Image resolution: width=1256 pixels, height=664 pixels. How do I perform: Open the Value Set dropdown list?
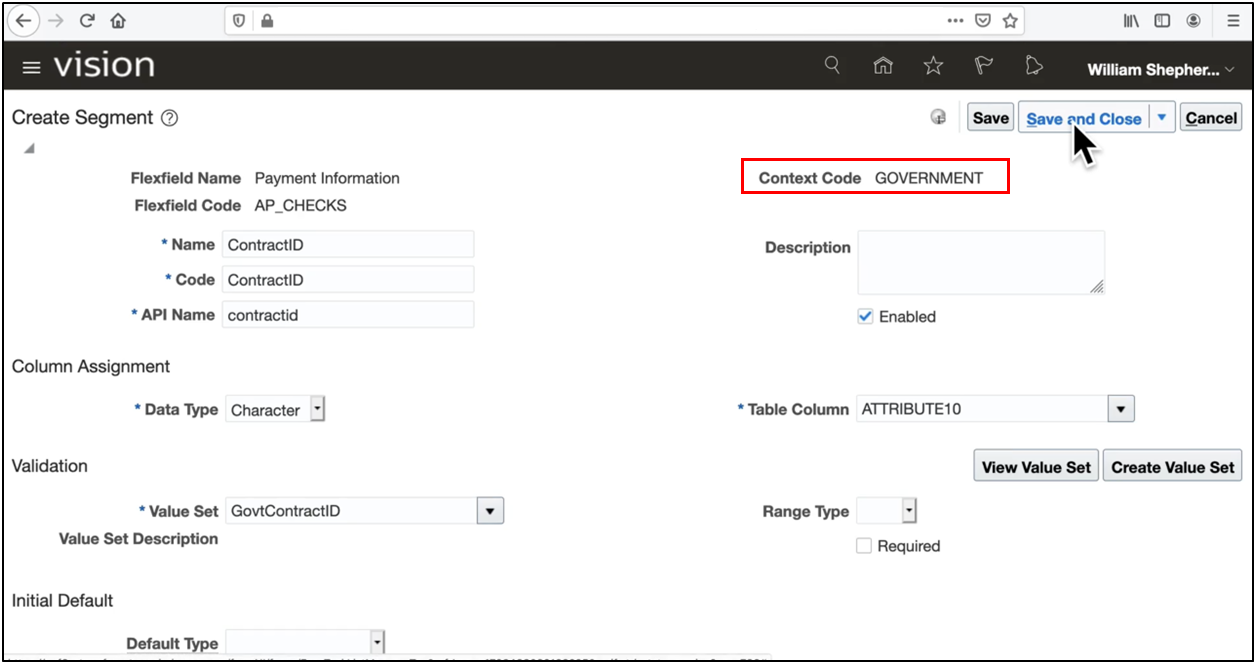point(489,511)
